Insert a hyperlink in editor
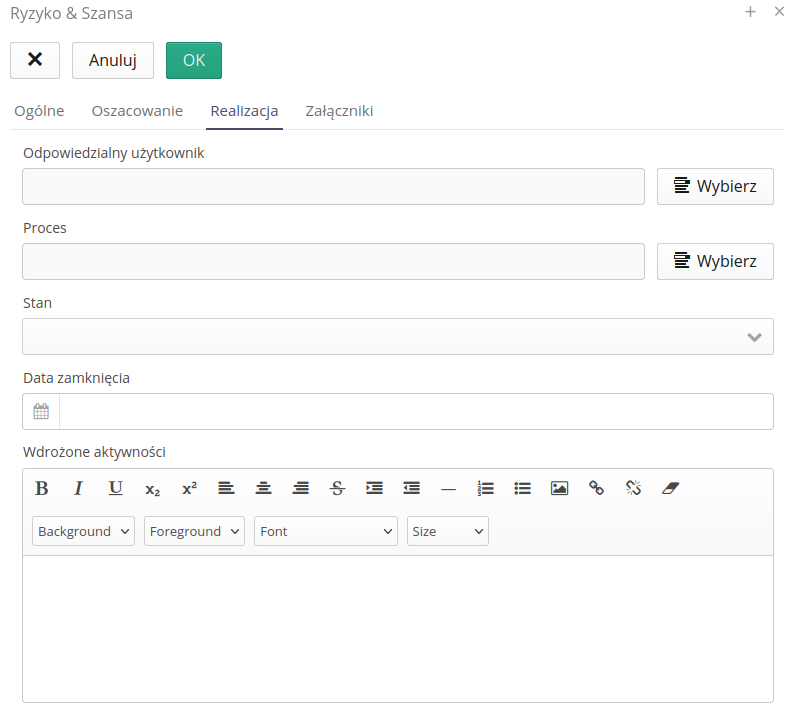The height and width of the screenshot is (723, 785). click(596, 488)
